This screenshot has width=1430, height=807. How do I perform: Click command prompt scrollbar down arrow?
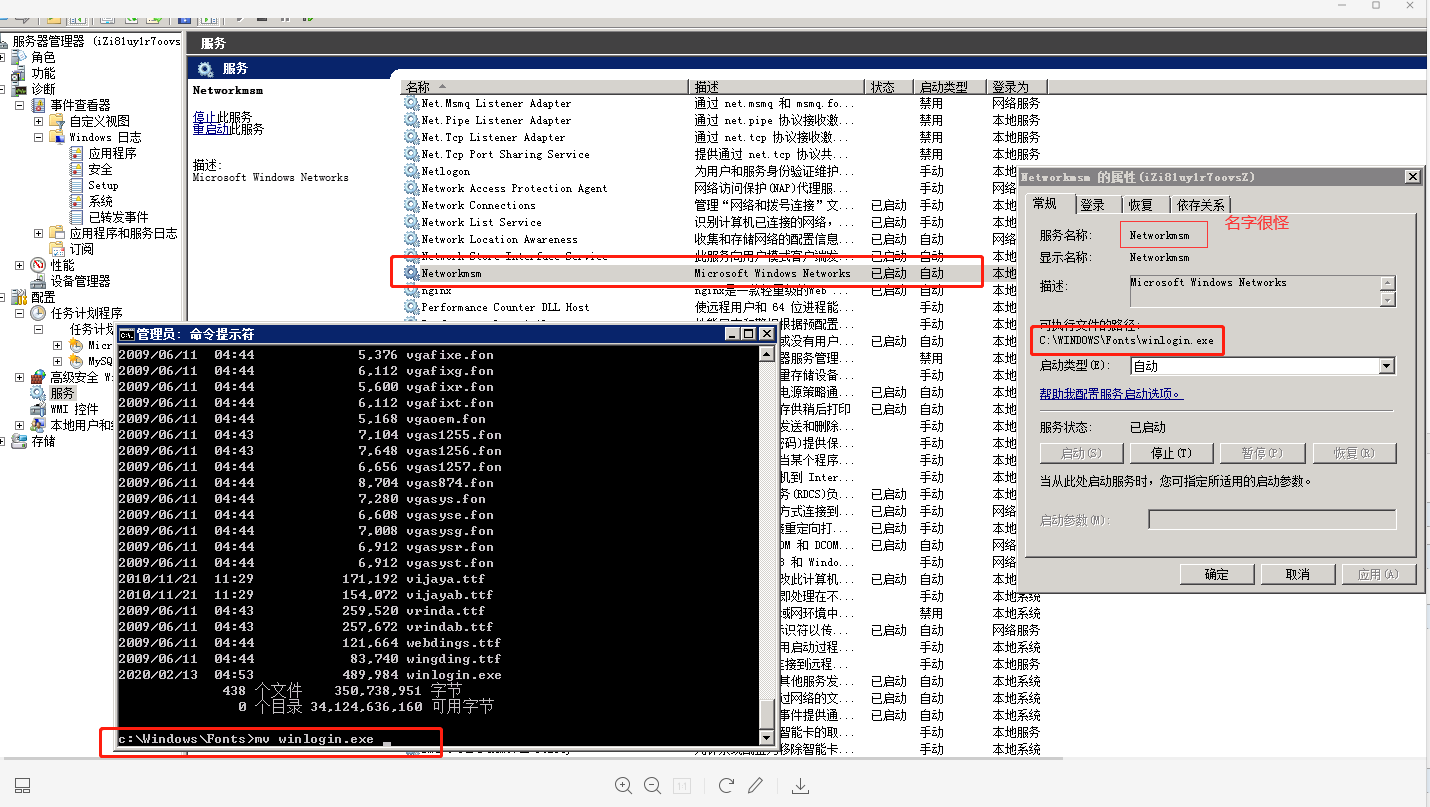click(x=767, y=738)
